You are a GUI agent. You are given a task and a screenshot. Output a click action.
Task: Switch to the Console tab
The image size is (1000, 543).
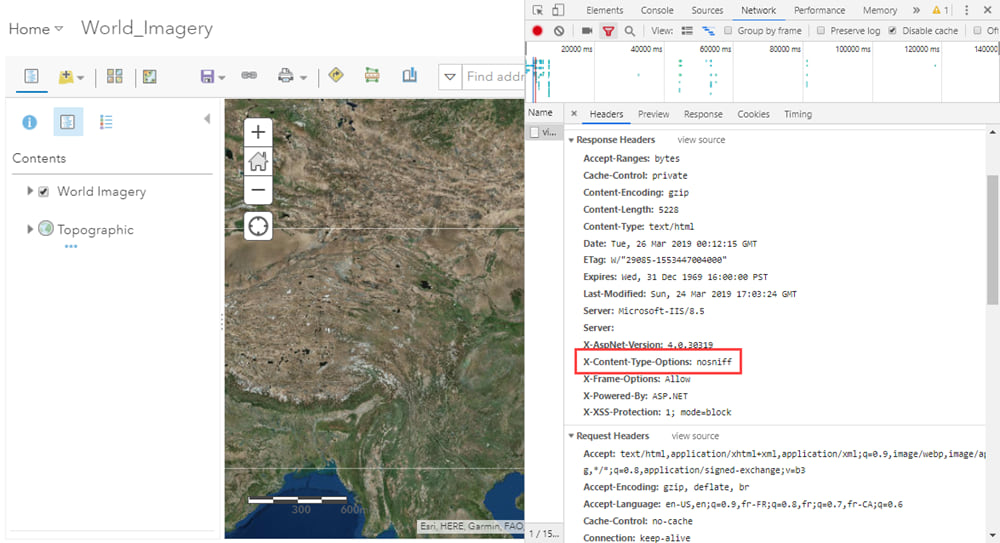point(657,10)
